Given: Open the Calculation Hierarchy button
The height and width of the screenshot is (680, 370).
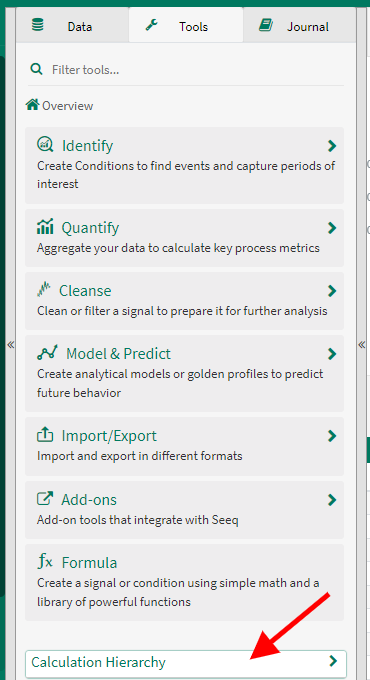Looking at the screenshot, I should (x=186, y=664).
